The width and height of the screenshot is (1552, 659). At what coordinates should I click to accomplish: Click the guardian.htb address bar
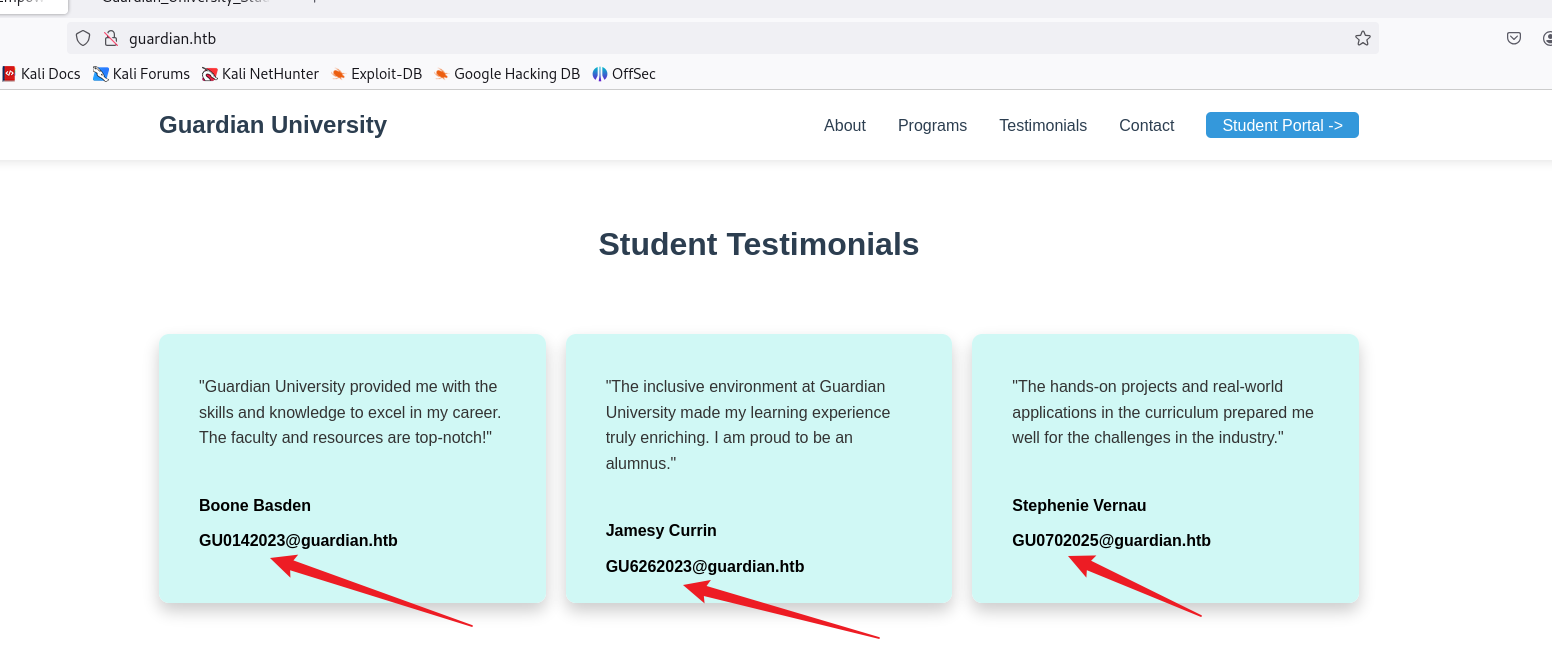(x=723, y=38)
